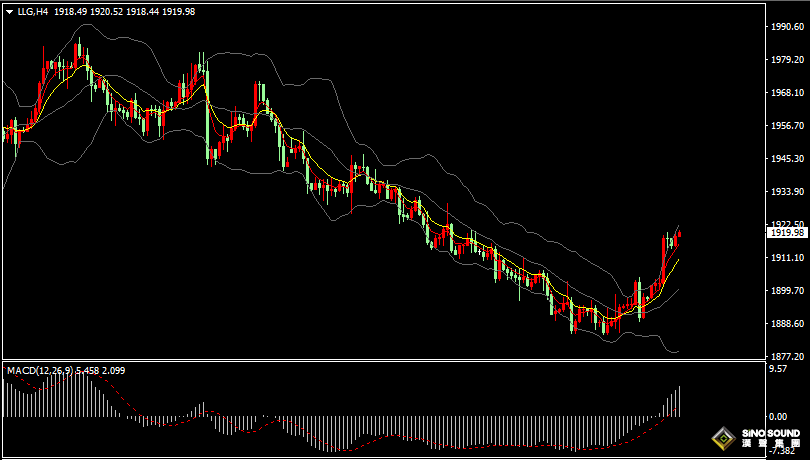The image size is (810, 460).
Task: Click the dropdown triangle beside LLG,H4
Action: [x=9, y=11]
